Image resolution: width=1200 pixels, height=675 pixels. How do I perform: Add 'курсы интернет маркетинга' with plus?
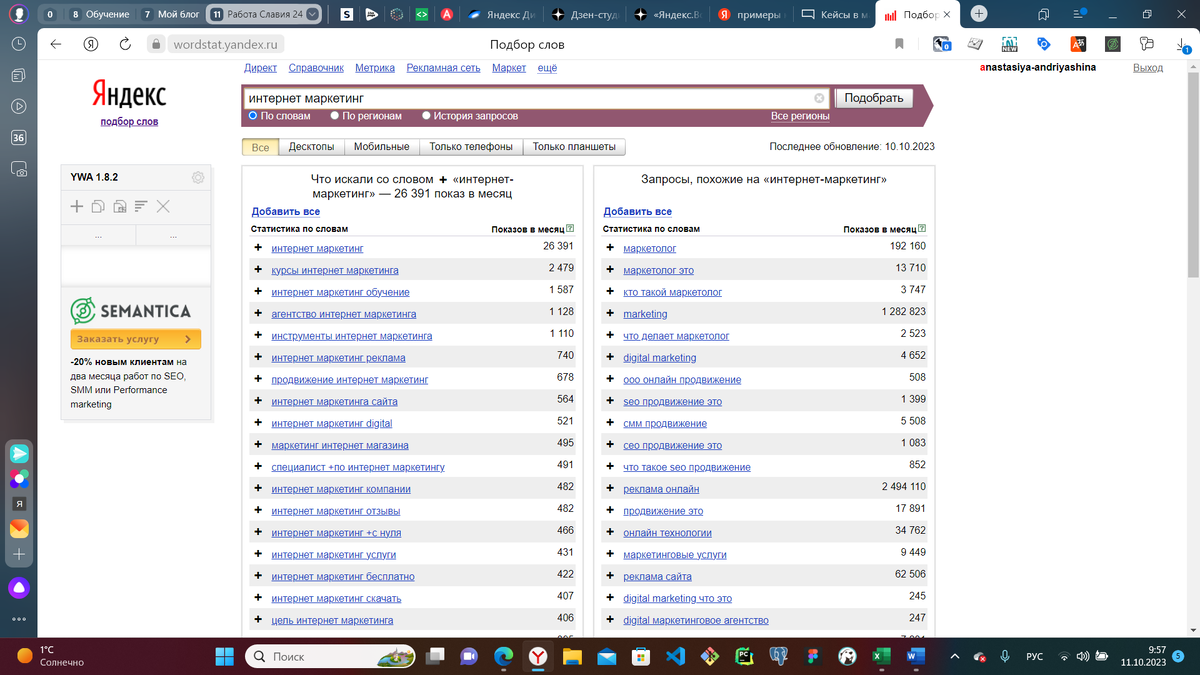click(258, 269)
